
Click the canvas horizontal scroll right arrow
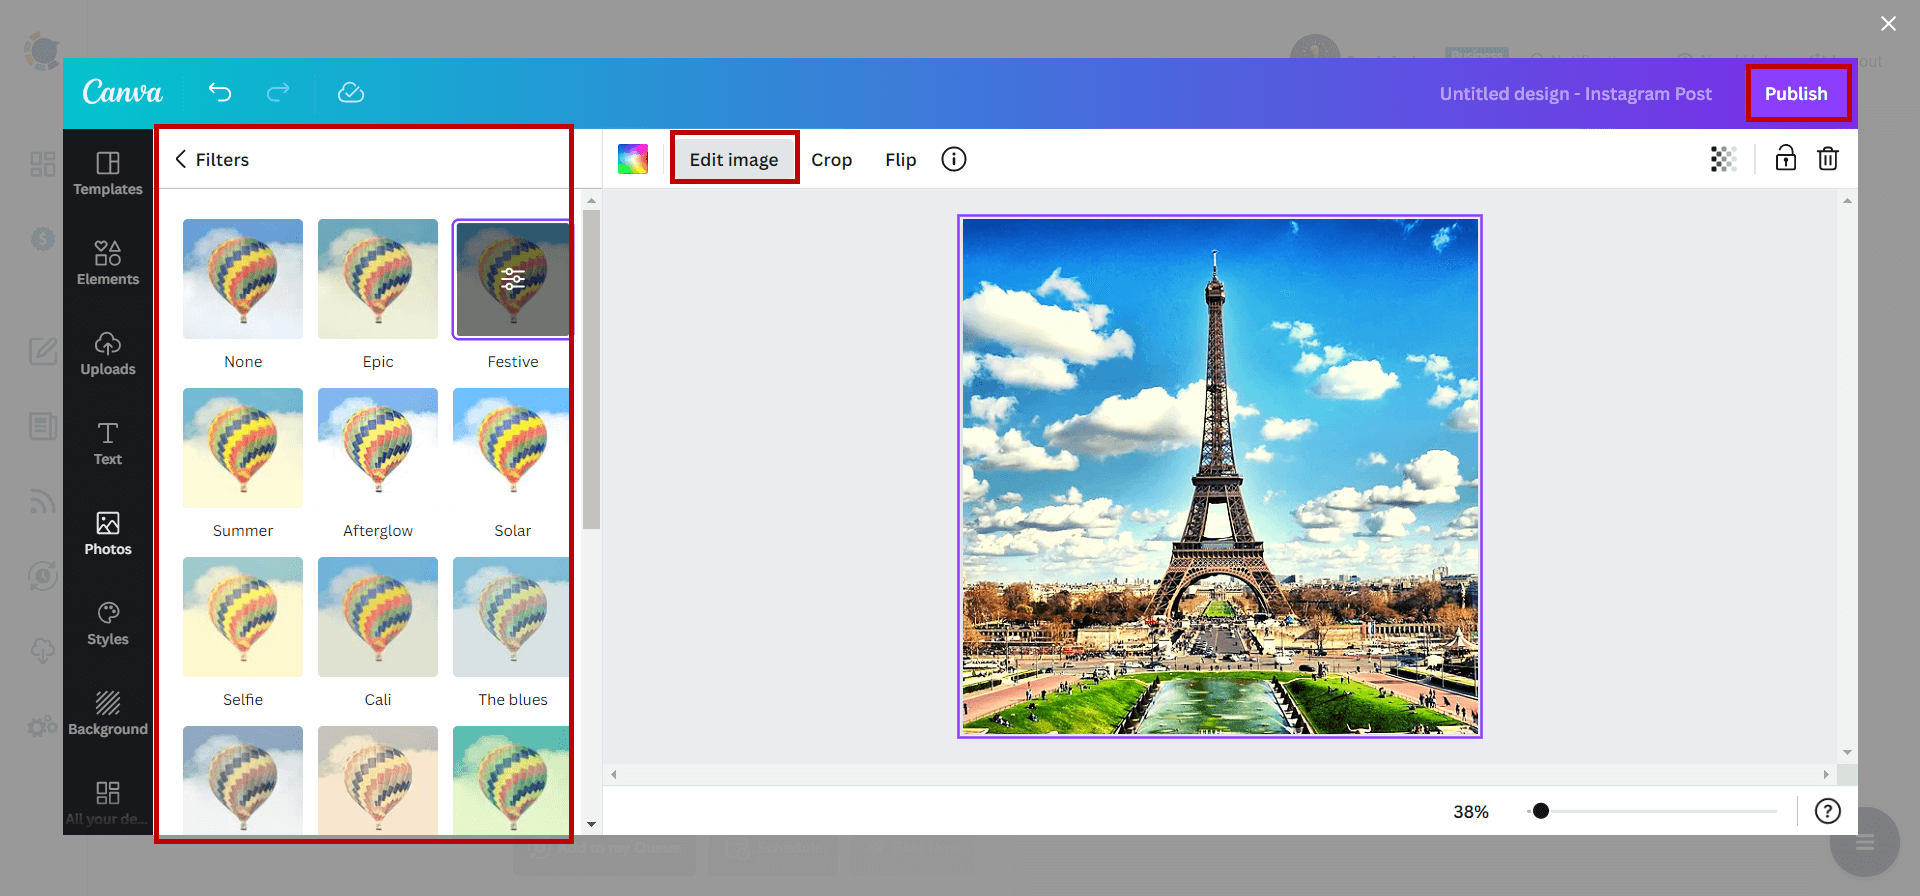click(x=1826, y=775)
